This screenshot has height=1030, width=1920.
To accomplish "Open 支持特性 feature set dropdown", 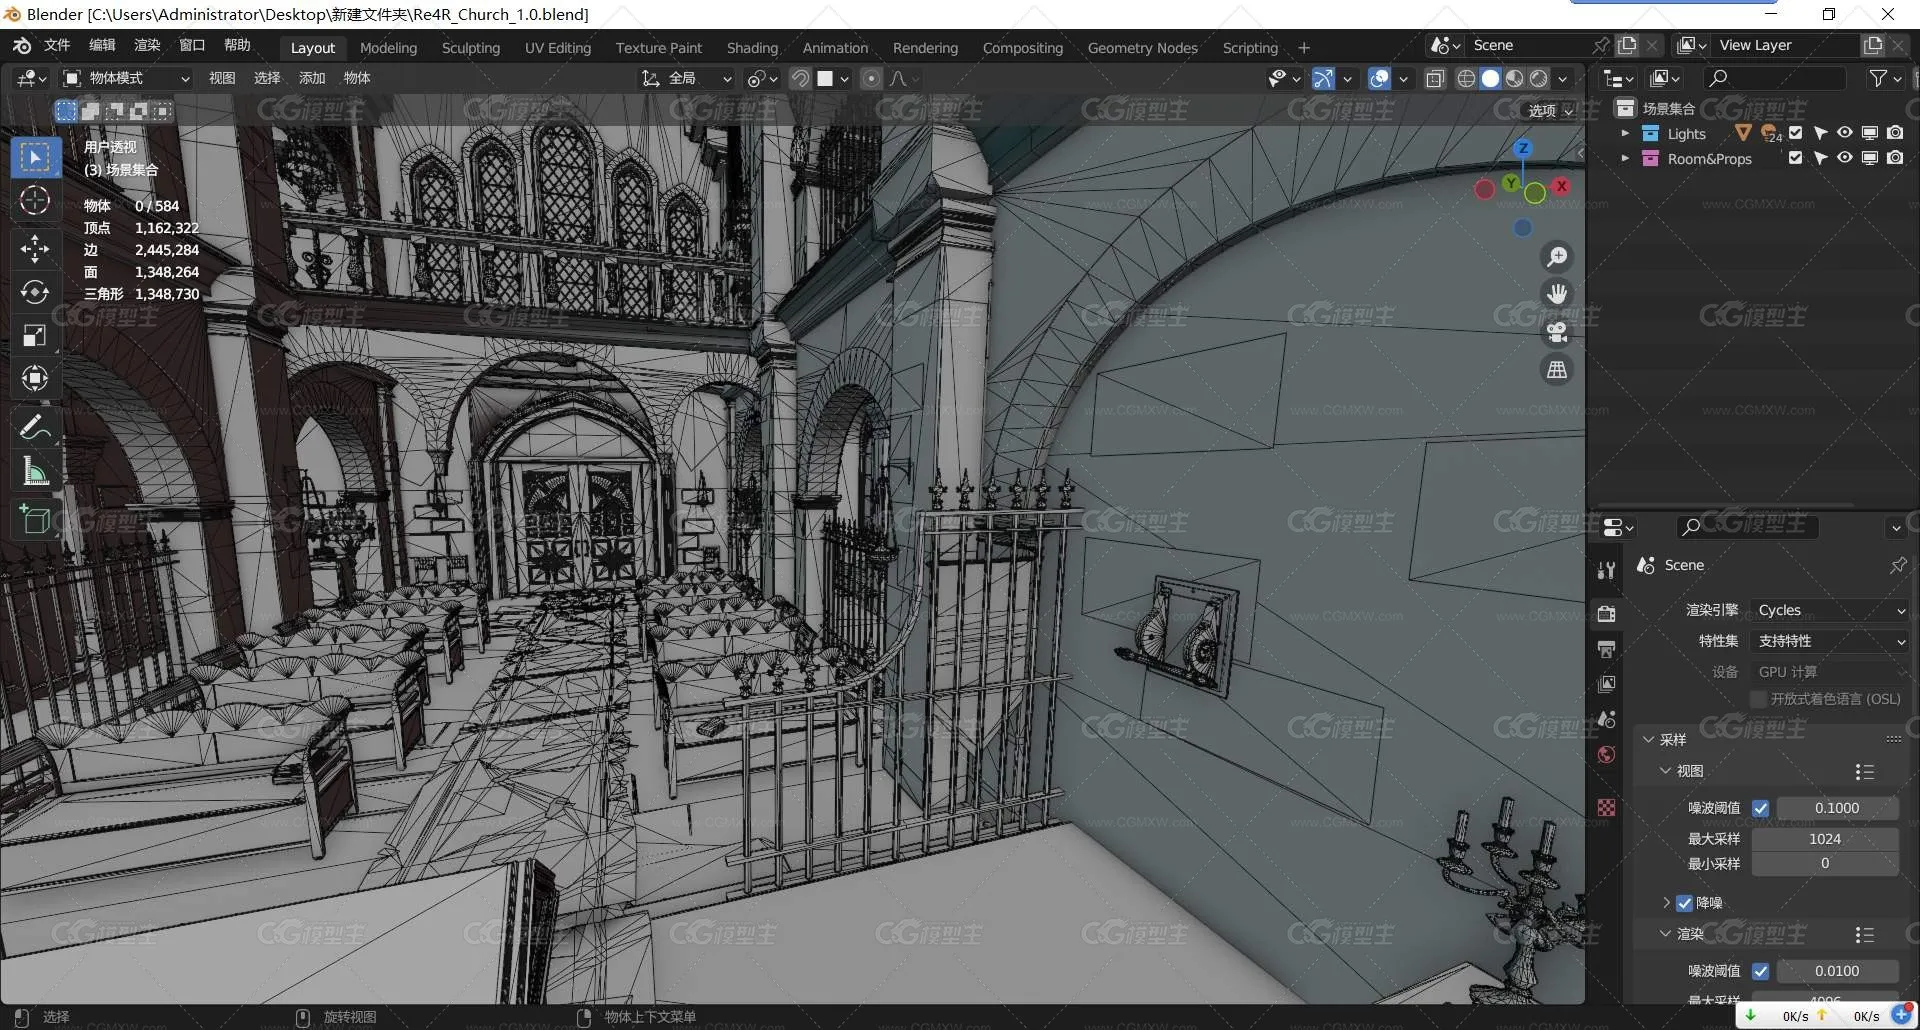I will pyautogui.click(x=1830, y=641).
